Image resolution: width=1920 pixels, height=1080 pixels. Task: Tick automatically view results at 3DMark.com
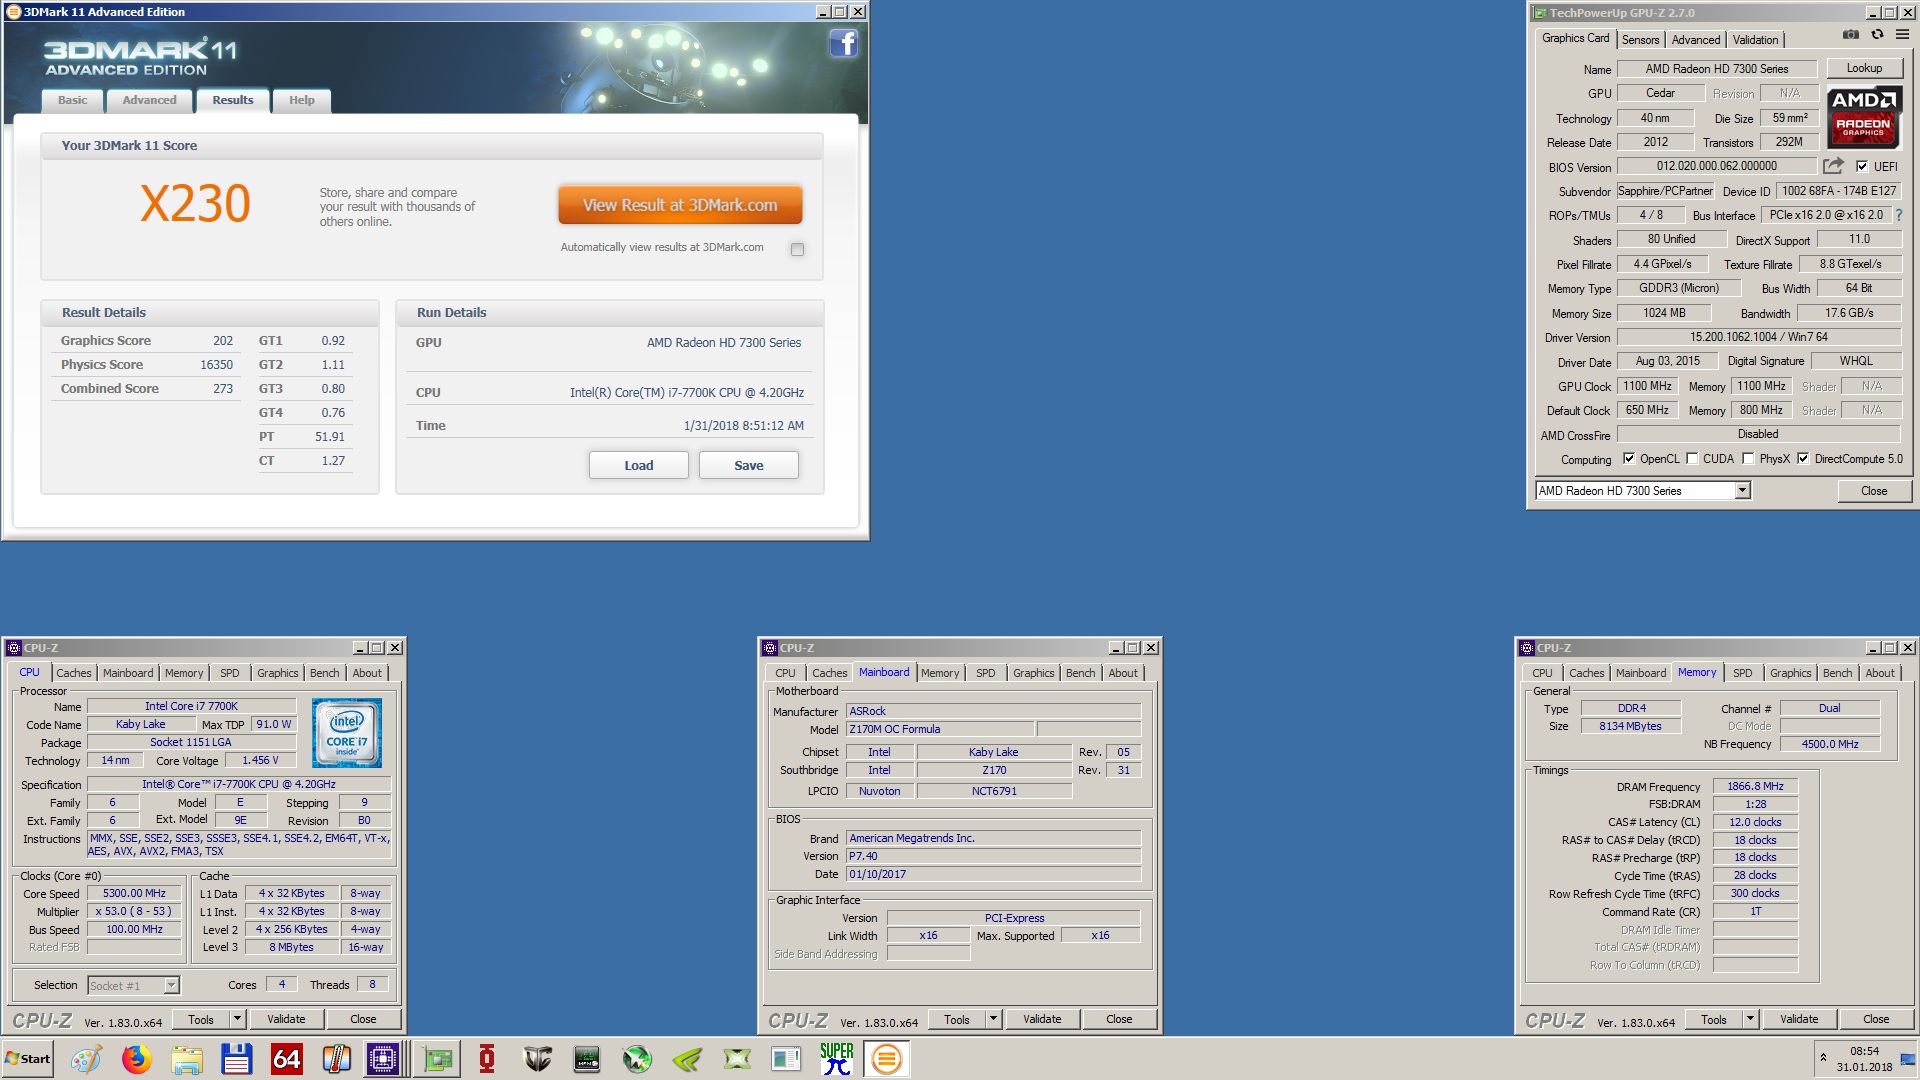pos(797,249)
